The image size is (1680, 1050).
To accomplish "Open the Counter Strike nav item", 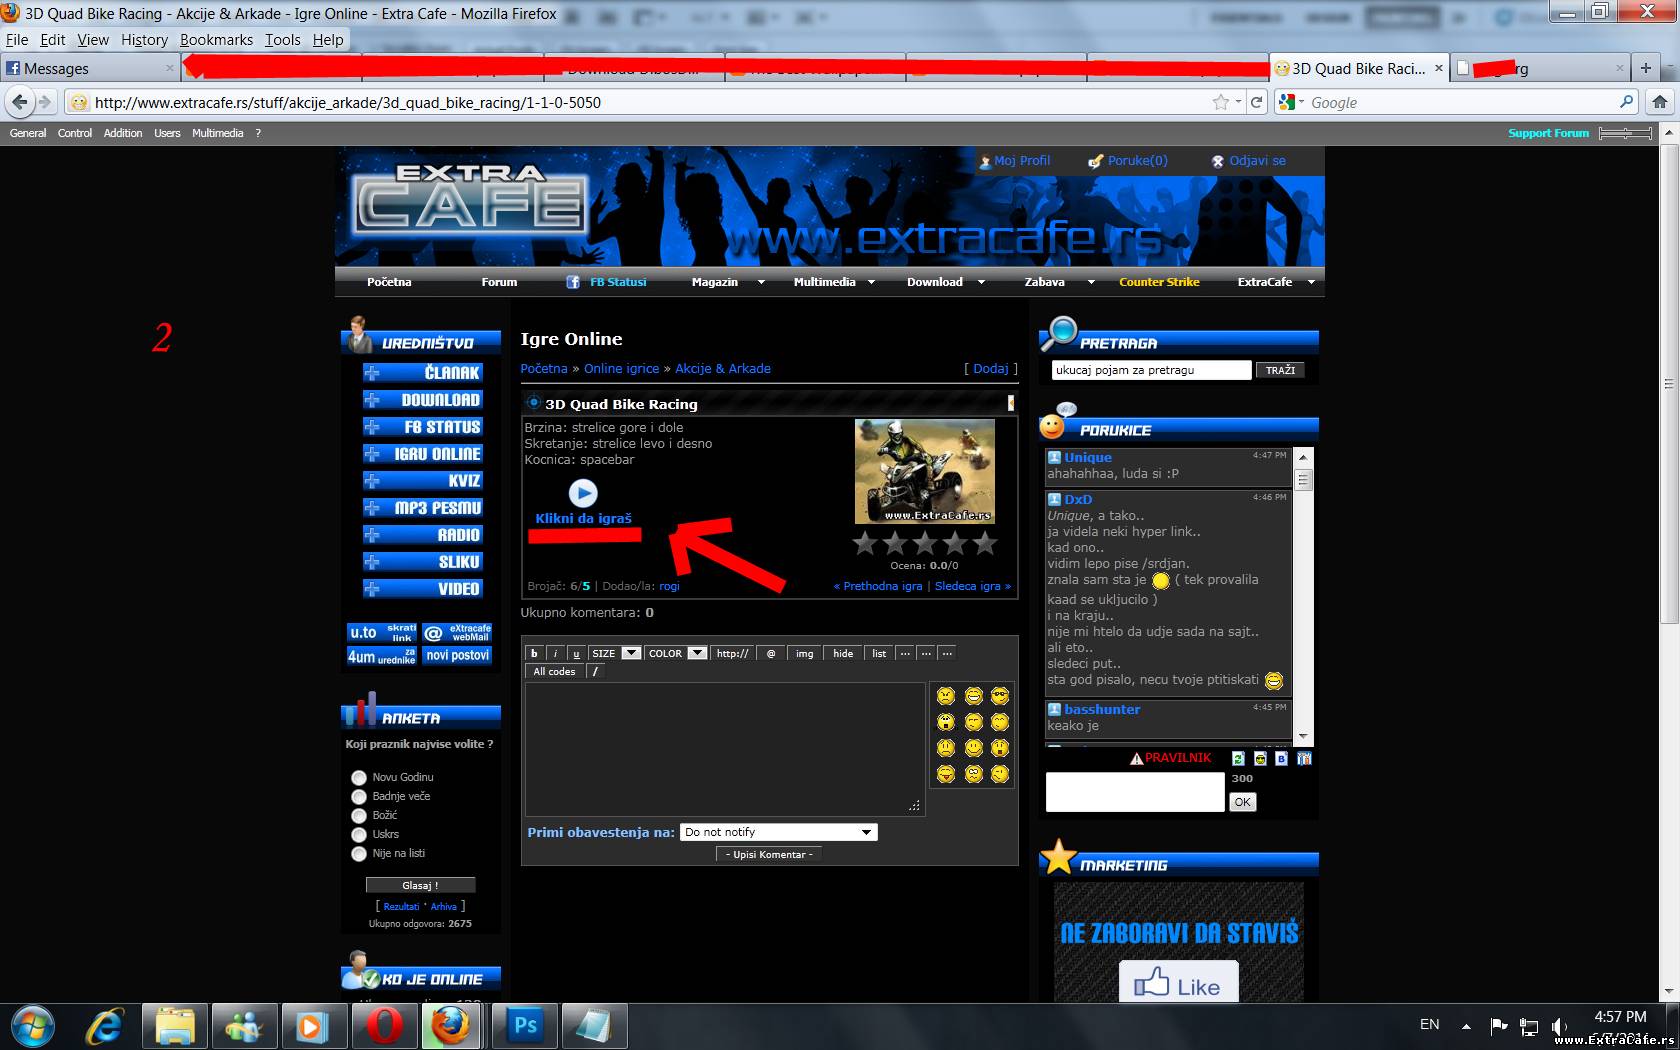I will 1159,282.
